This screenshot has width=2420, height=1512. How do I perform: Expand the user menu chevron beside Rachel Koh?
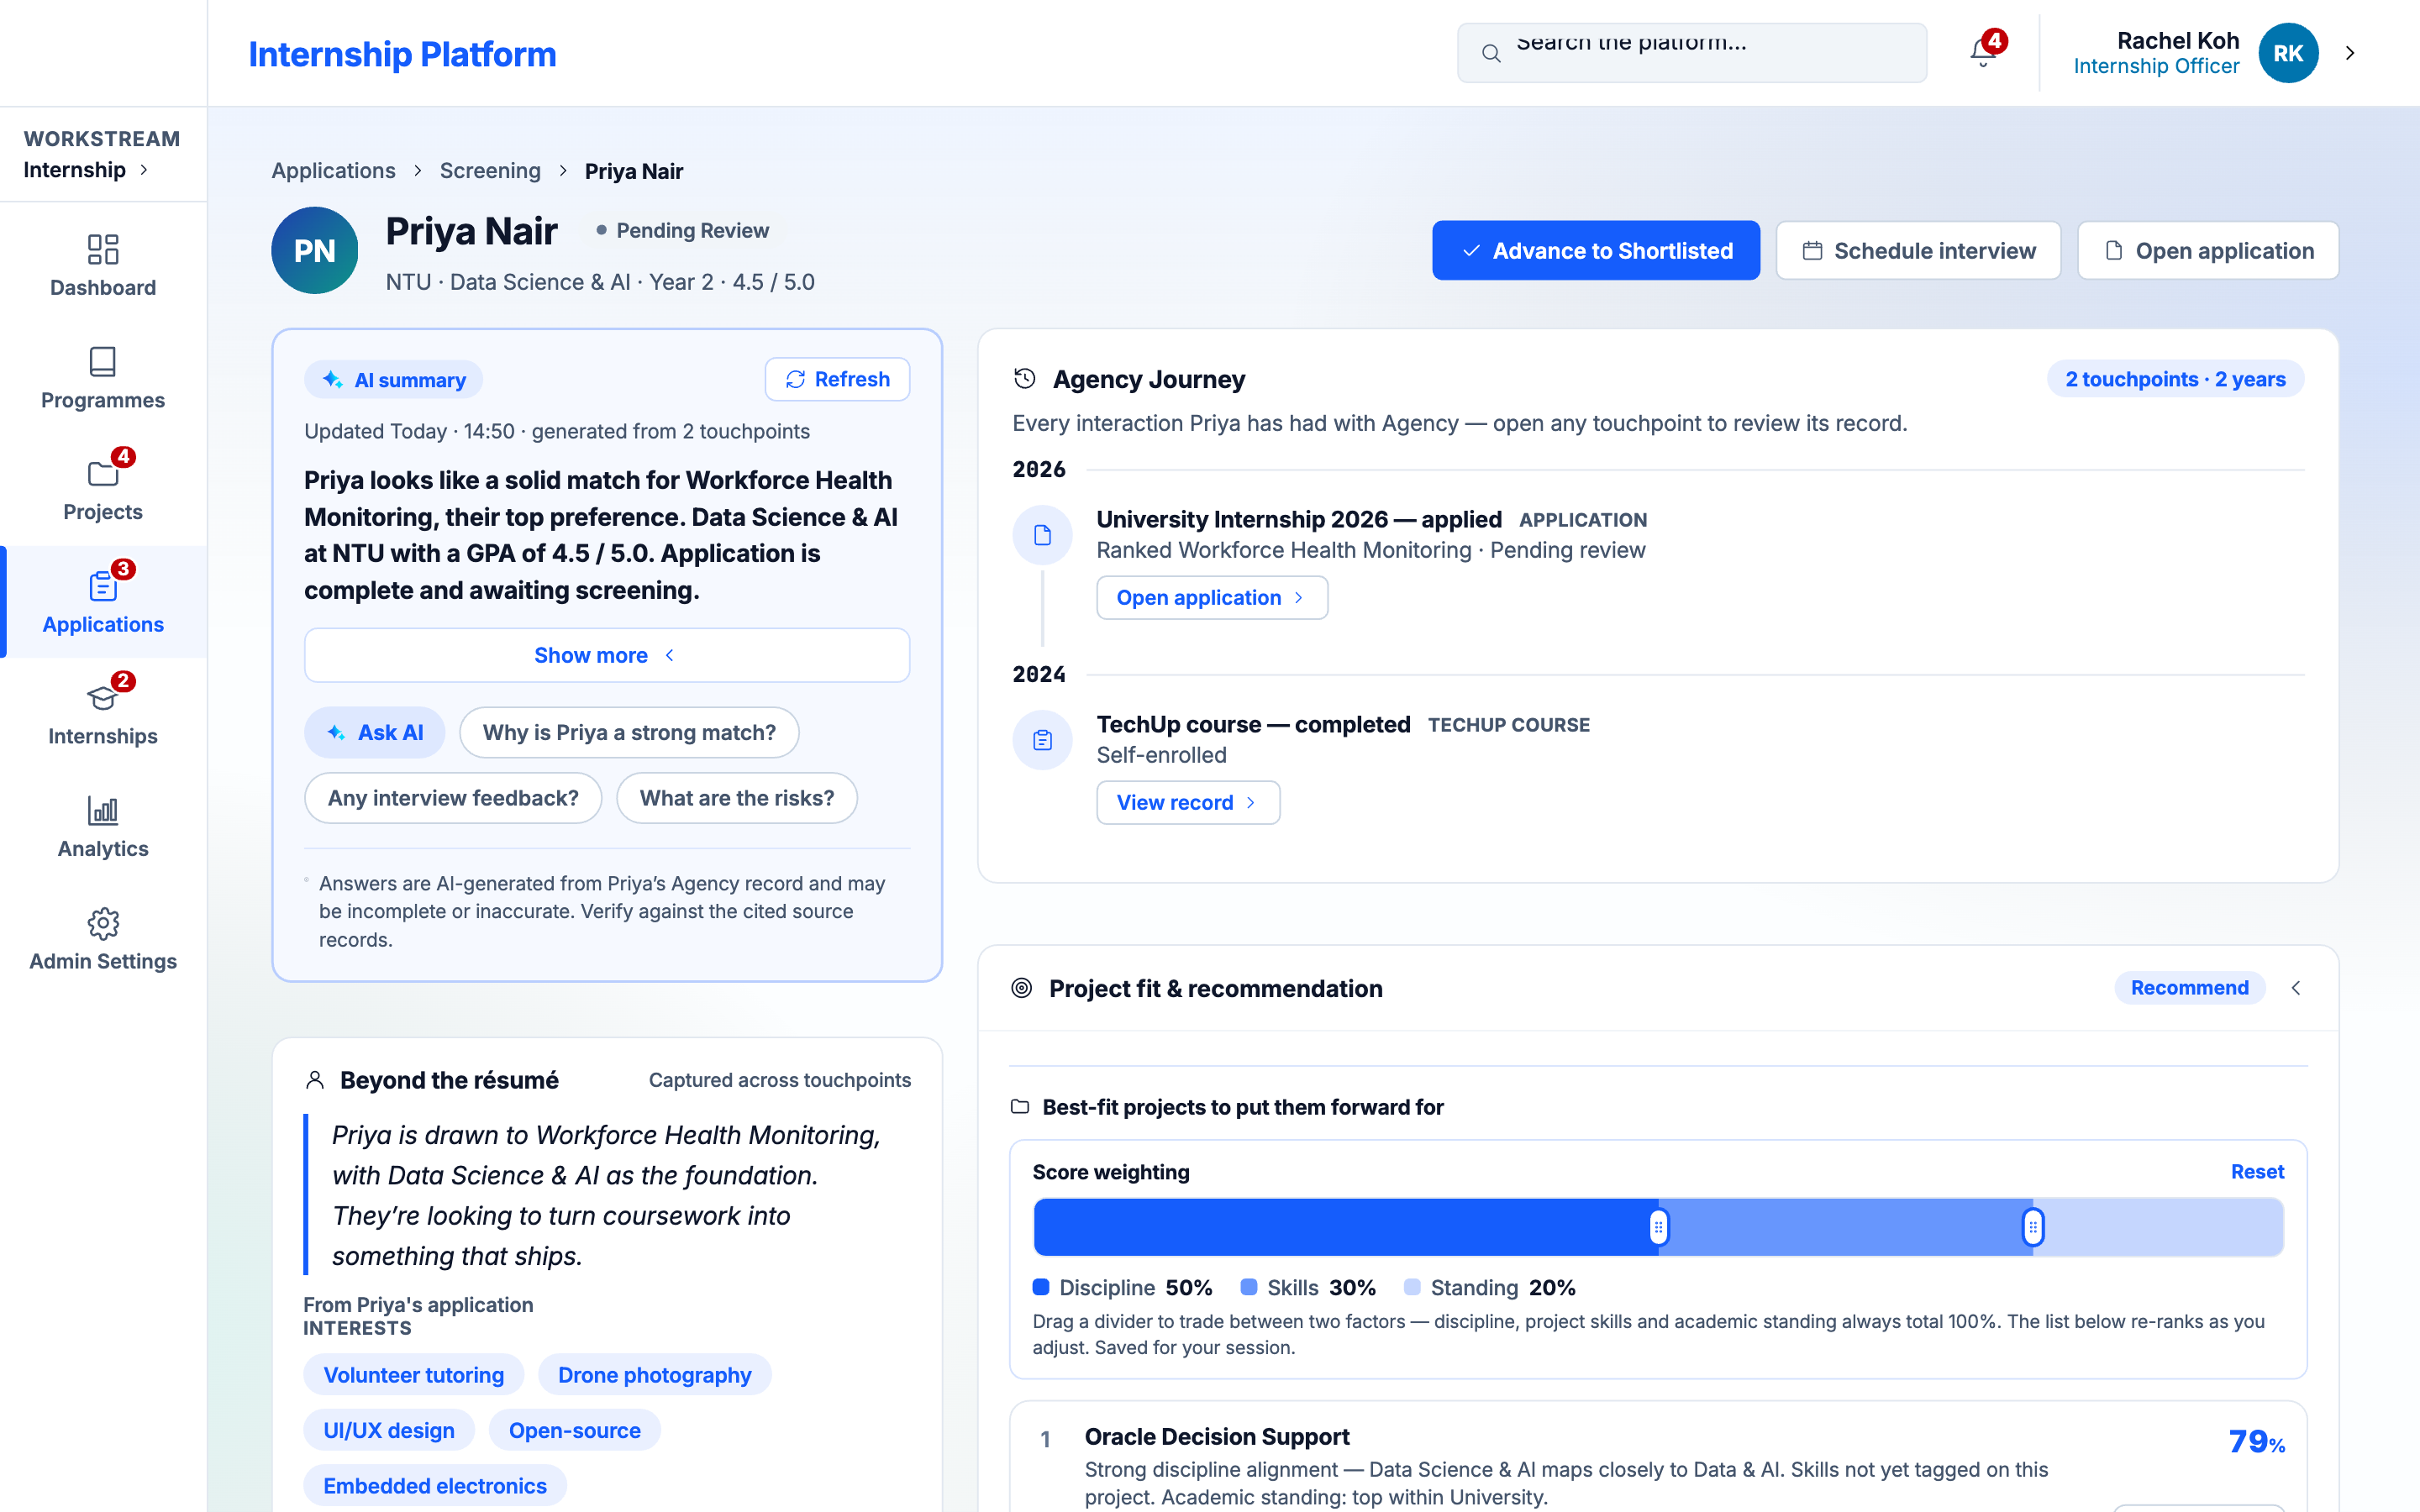tap(2350, 53)
